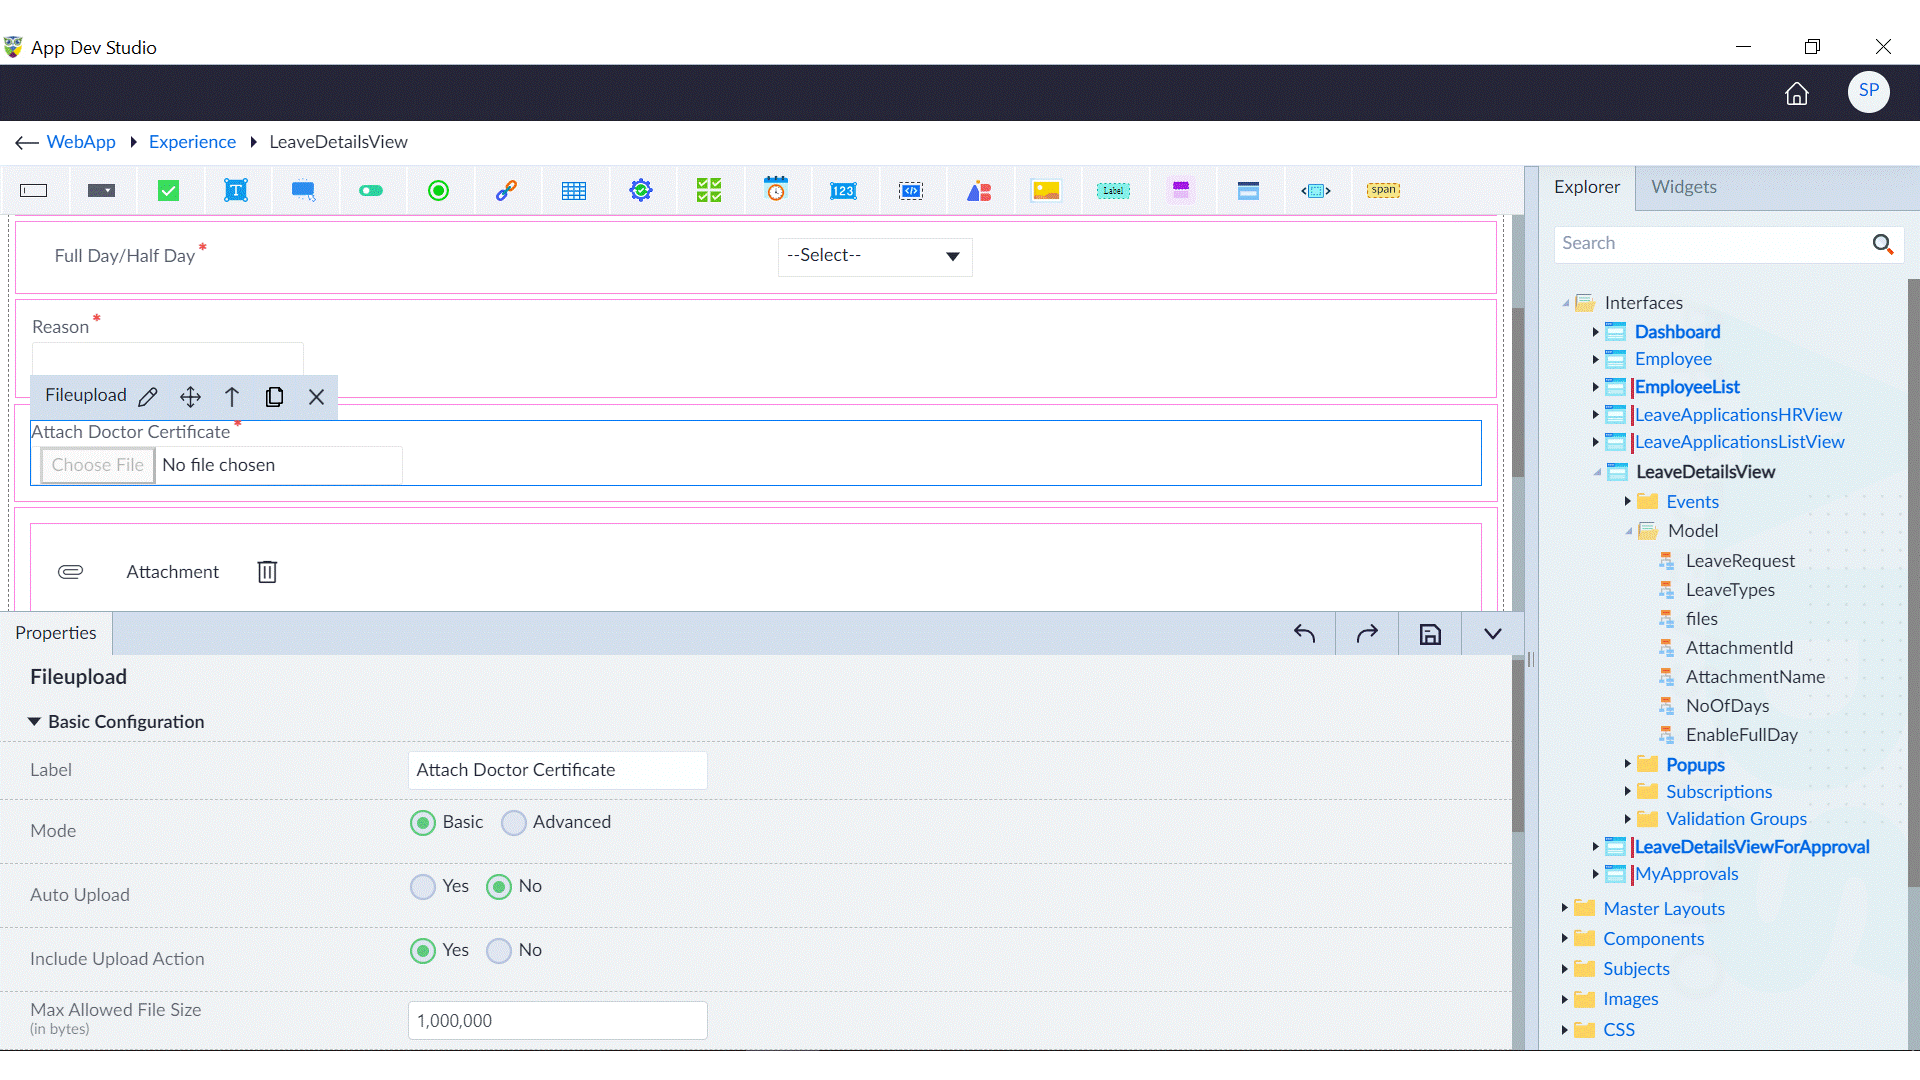Collapse the properties panel with chevron
Screen dimensions: 1920x1080
1492,634
